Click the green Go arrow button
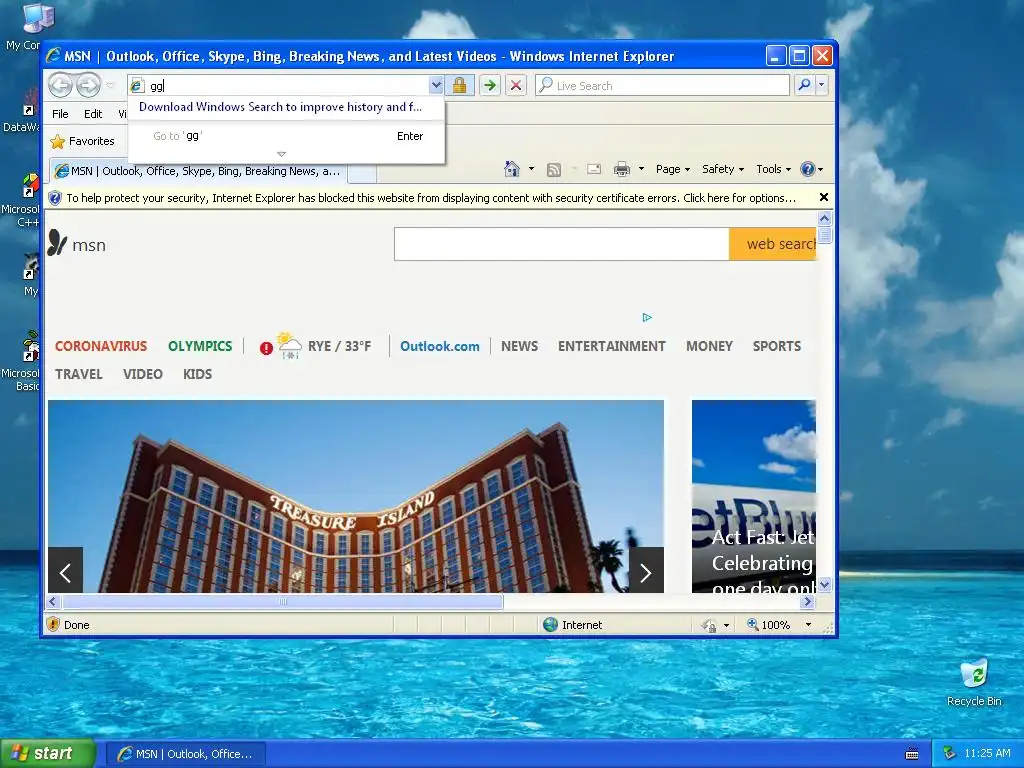Screen dimensions: 1024x768 pos(489,86)
